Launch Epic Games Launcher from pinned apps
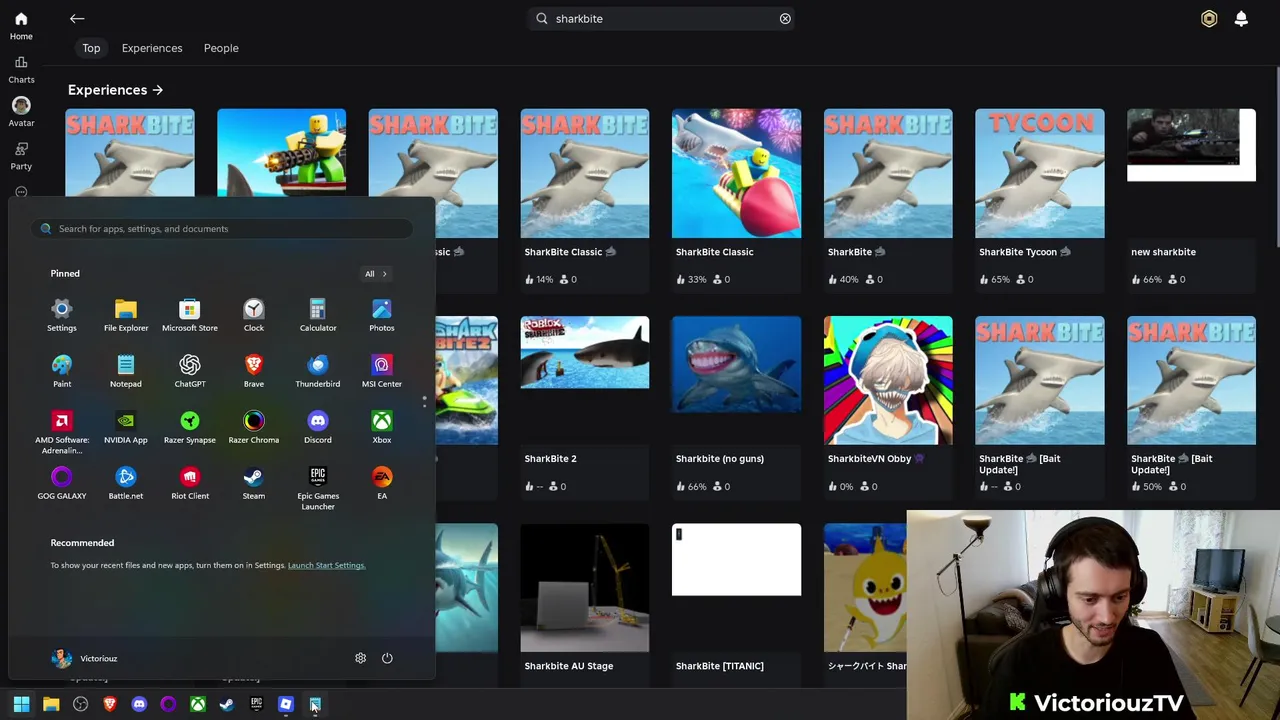 click(x=318, y=488)
